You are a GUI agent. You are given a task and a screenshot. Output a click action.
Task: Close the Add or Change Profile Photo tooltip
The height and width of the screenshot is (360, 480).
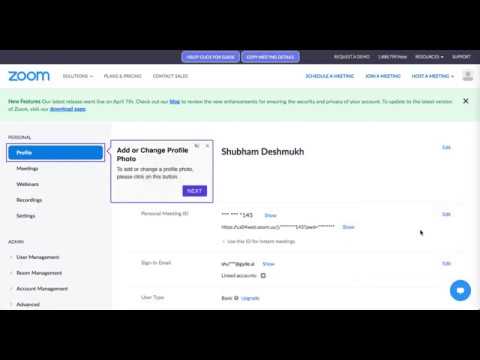pyautogui.click(x=207, y=146)
